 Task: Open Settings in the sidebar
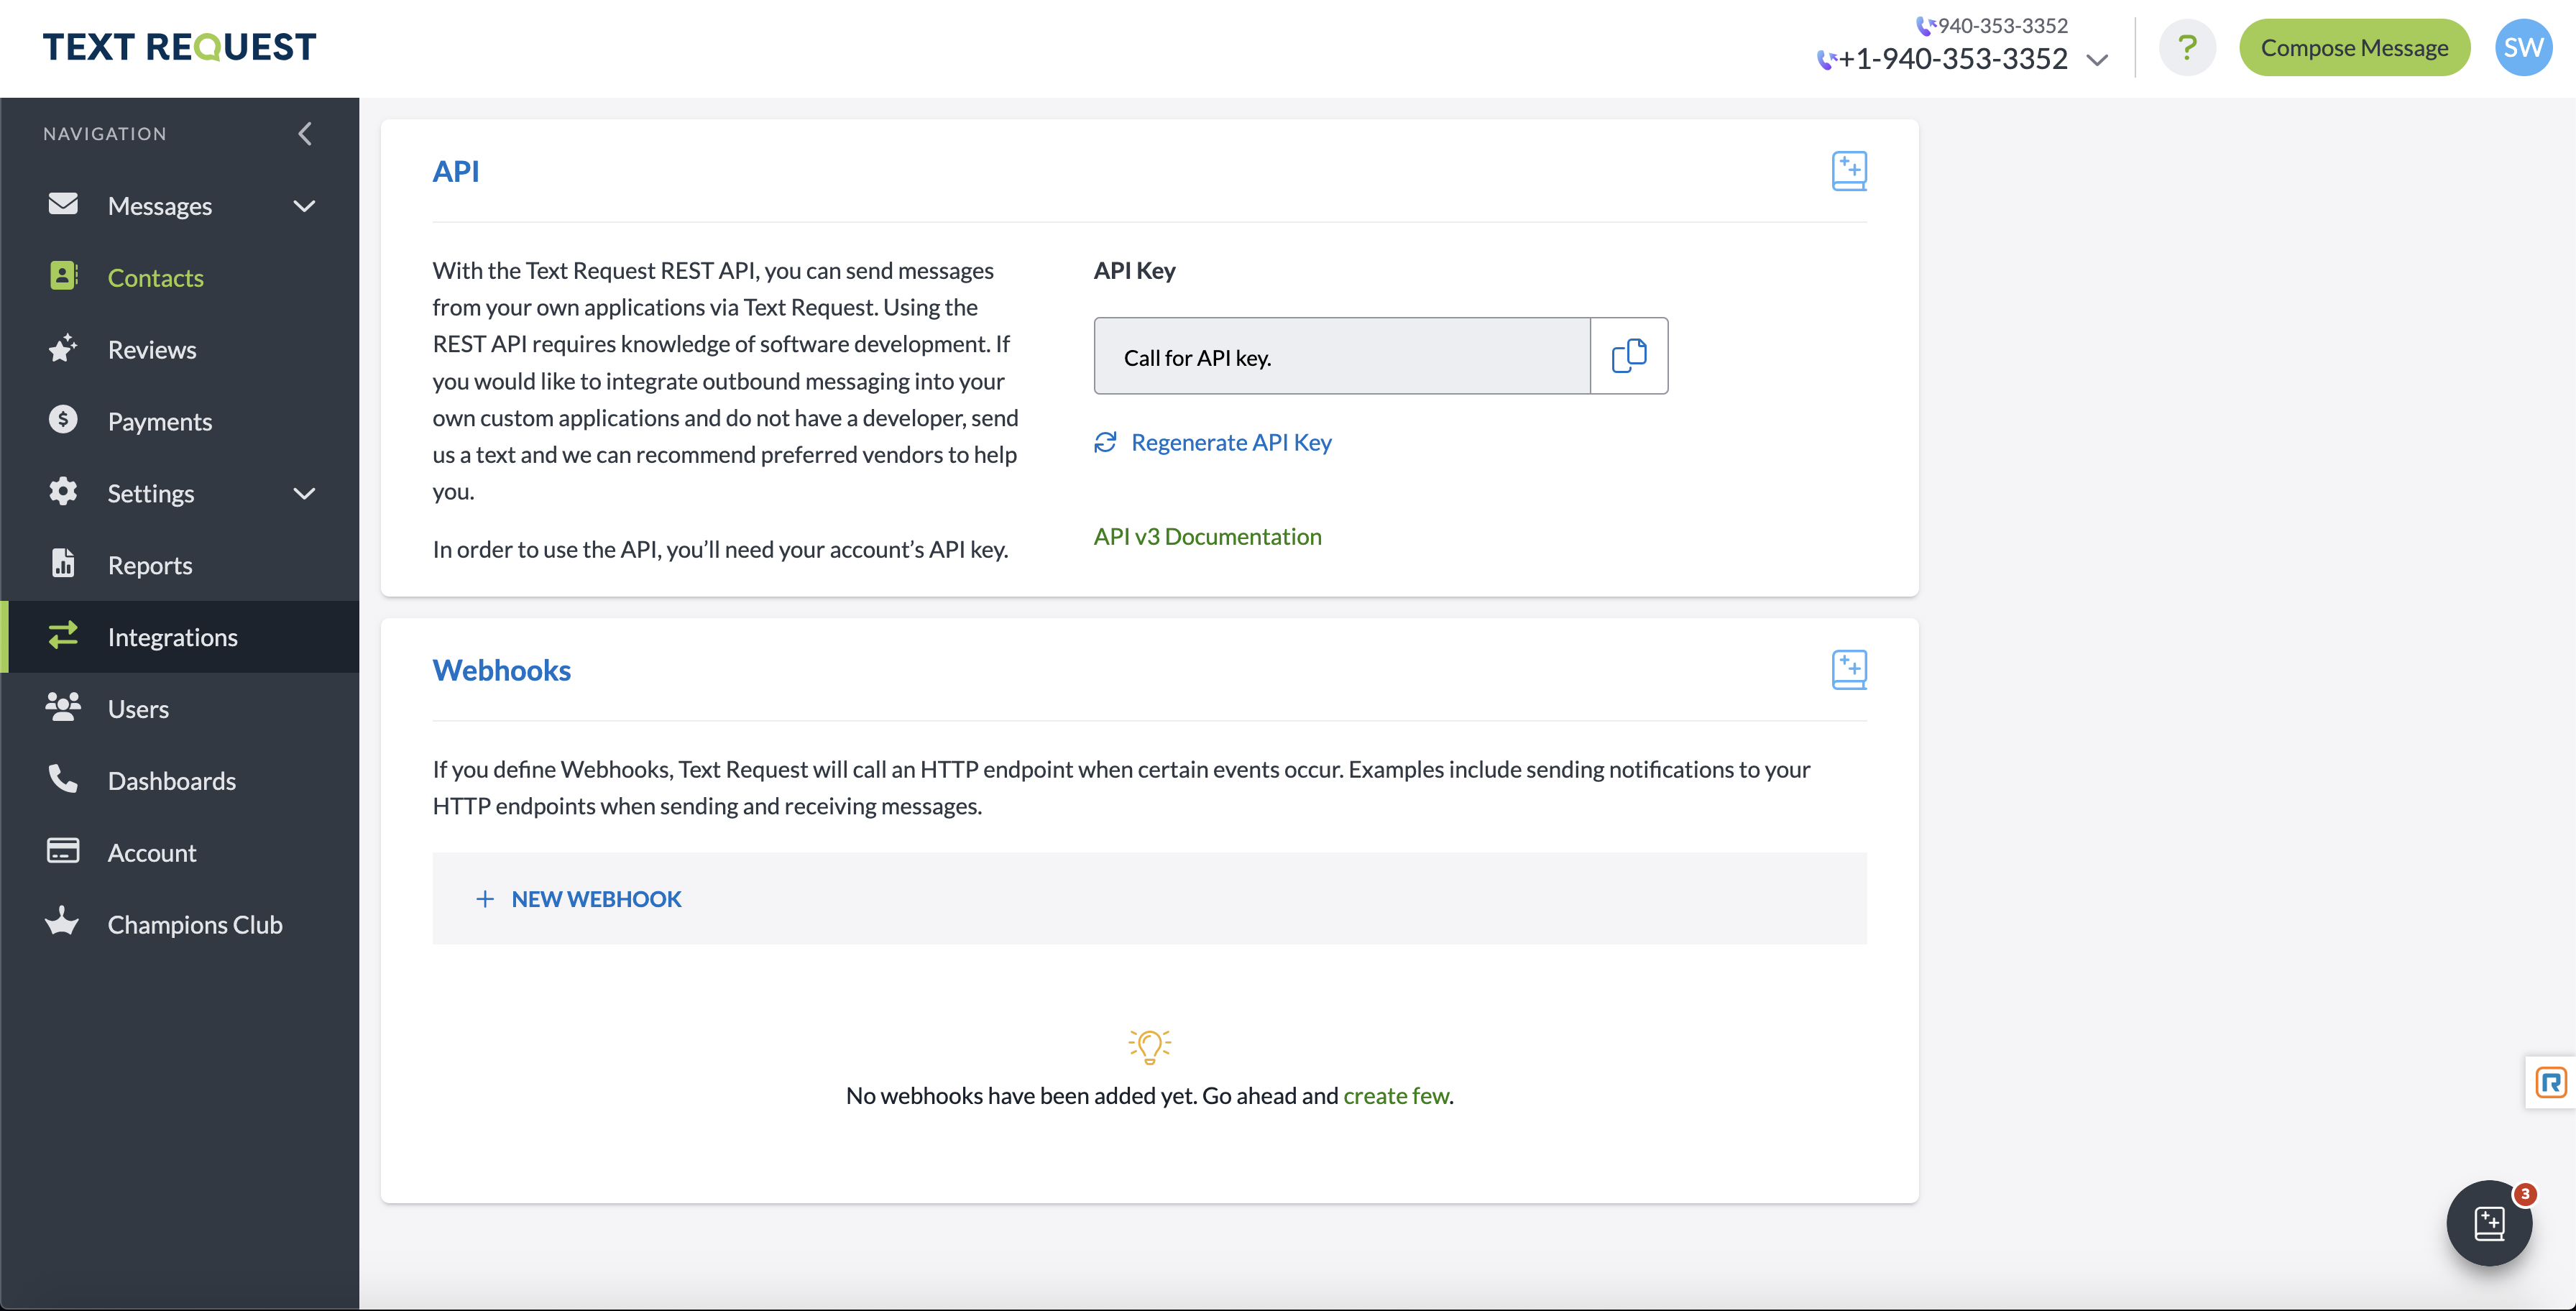click(x=151, y=494)
